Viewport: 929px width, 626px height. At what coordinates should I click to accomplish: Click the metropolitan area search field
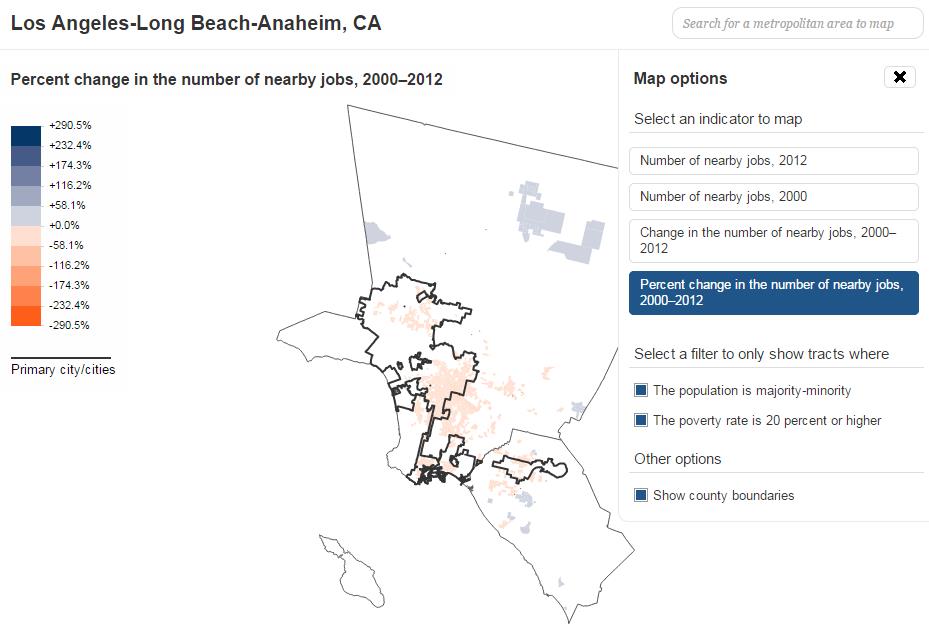[x=797, y=24]
